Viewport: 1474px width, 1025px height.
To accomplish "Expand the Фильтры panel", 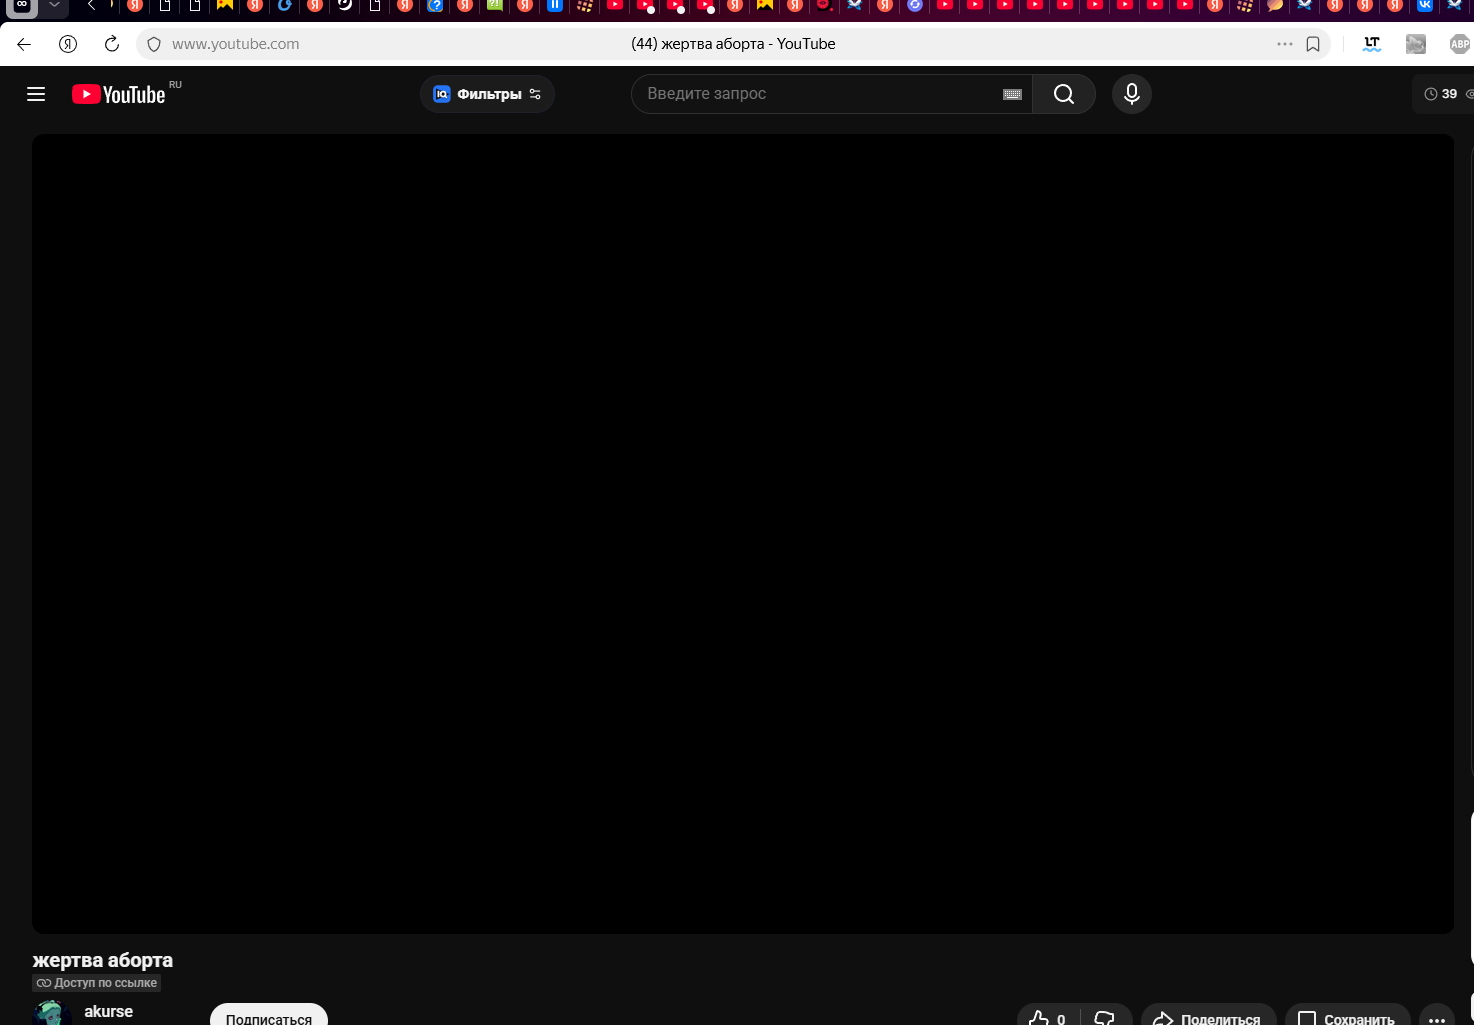I will tap(487, 93).
